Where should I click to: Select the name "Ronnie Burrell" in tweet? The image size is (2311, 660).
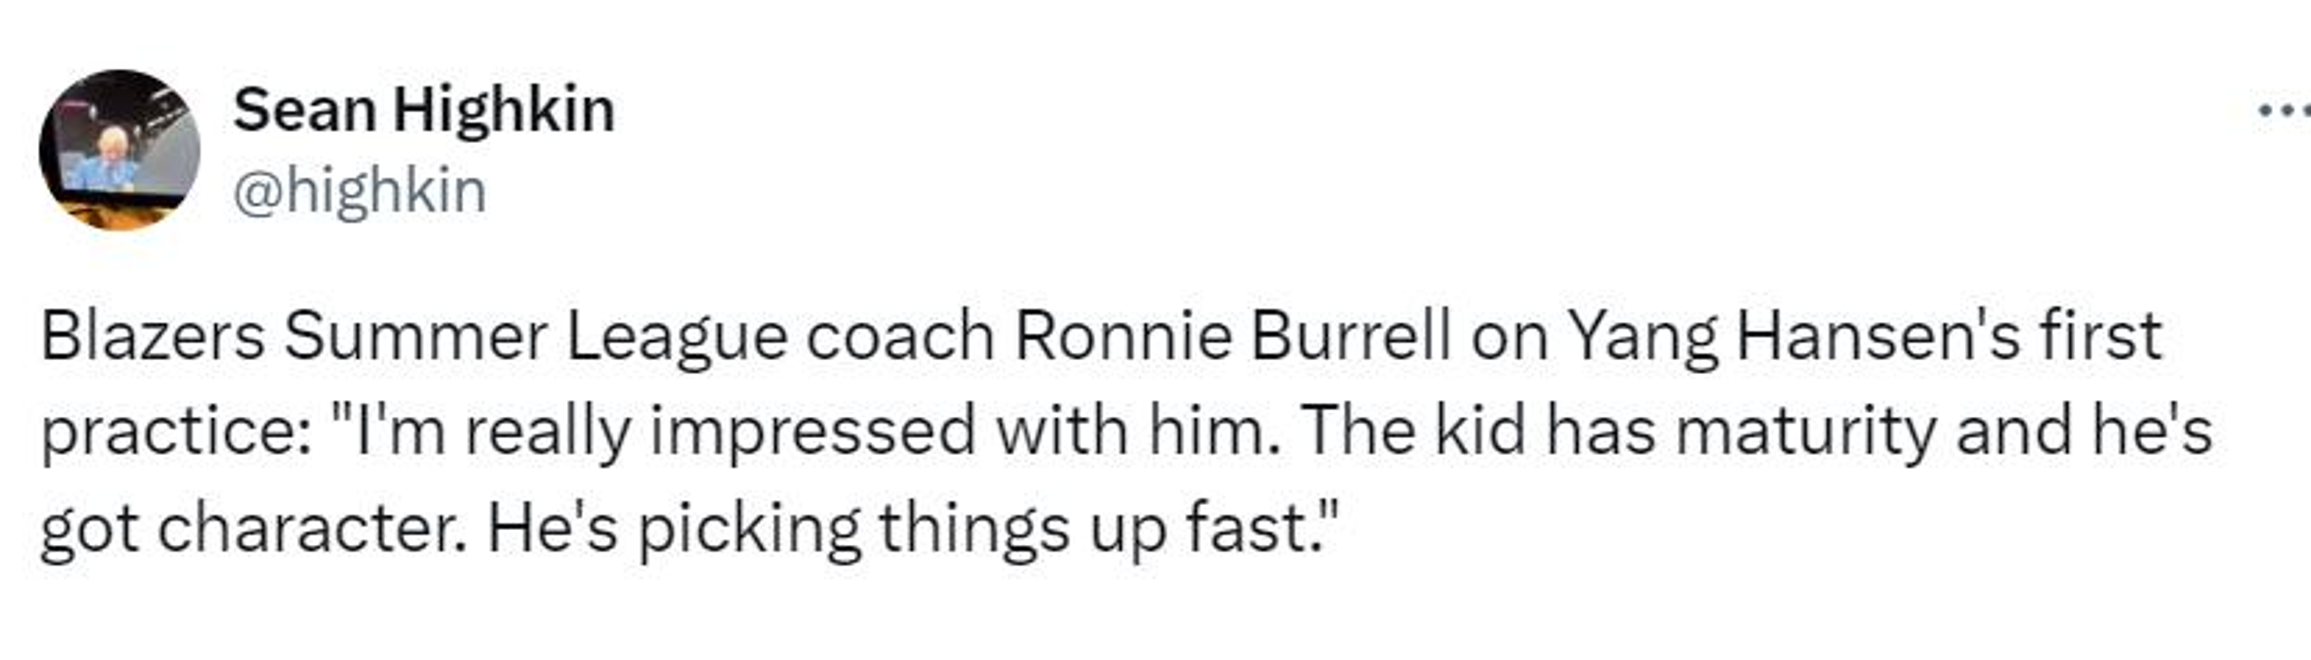click(1233, 336)
